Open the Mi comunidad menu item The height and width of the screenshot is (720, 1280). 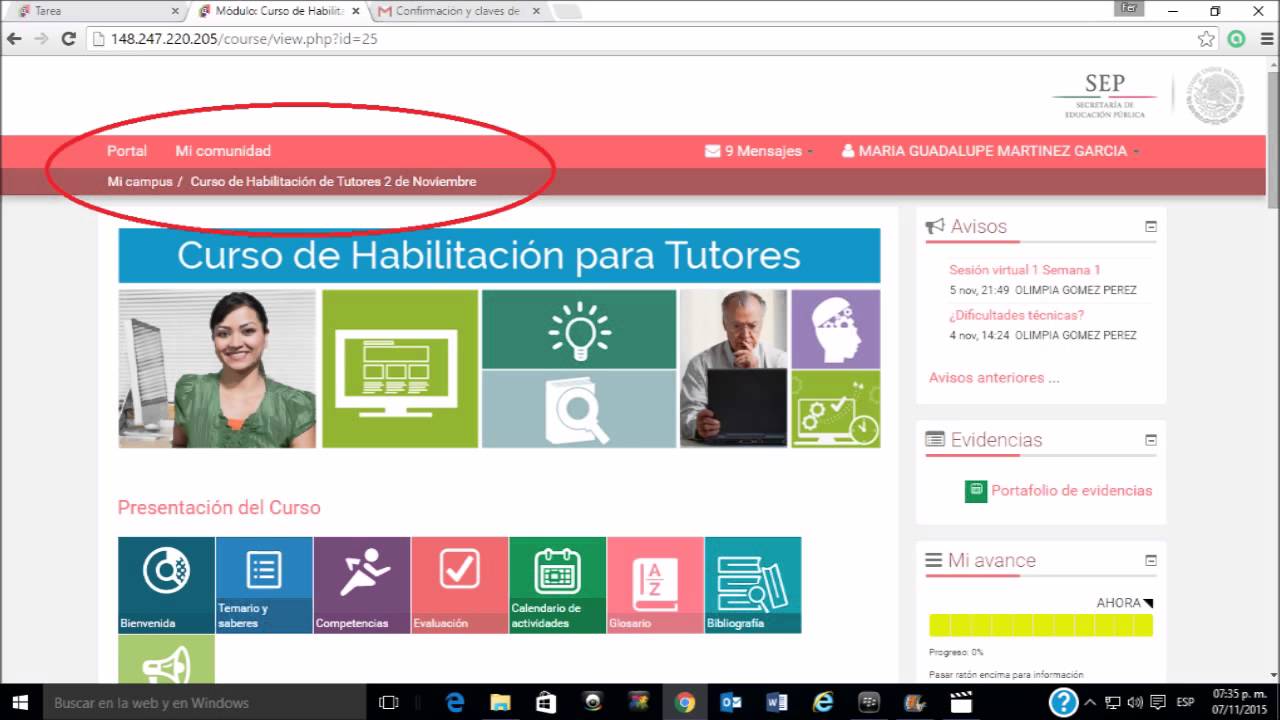223,151
